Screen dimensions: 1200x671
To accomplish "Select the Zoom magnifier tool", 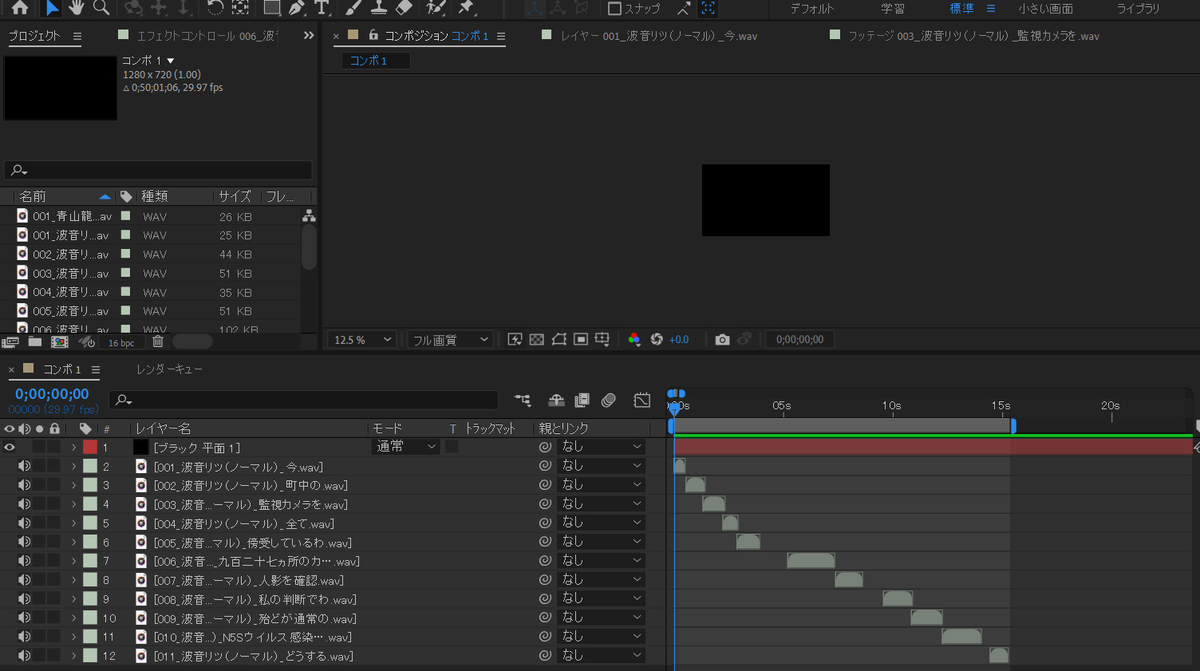I will click(101, 8).
